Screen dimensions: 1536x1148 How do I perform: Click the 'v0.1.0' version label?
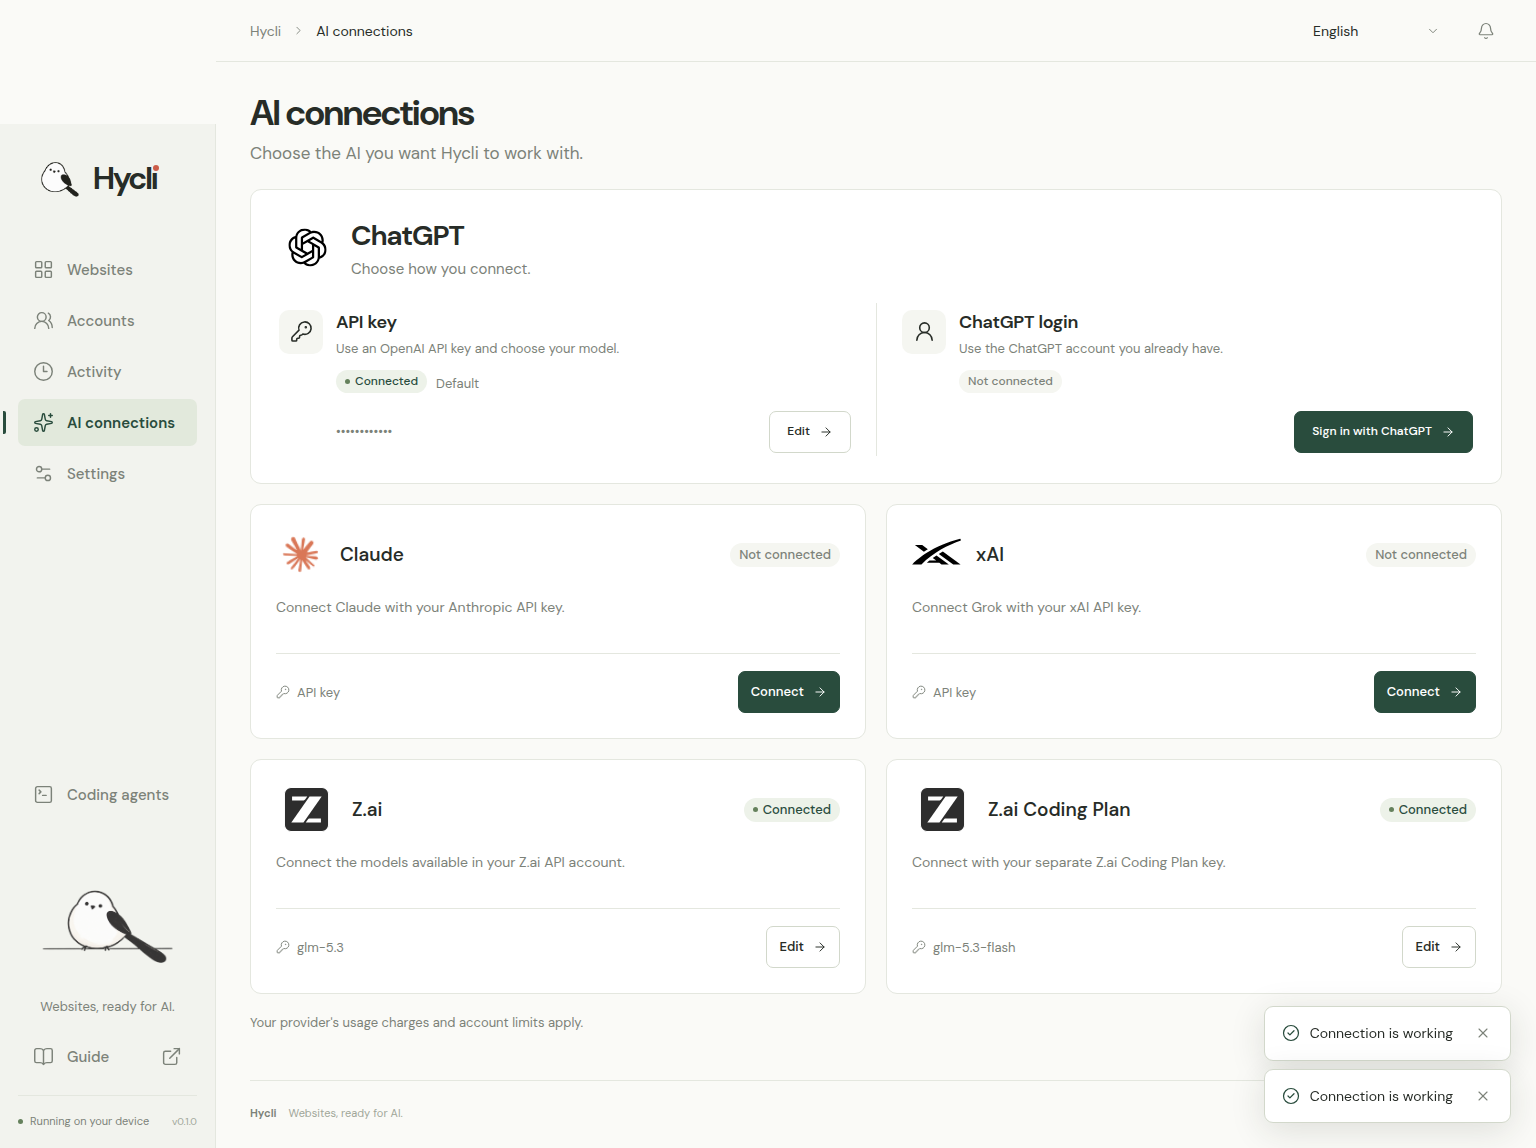pos(184,1121)
